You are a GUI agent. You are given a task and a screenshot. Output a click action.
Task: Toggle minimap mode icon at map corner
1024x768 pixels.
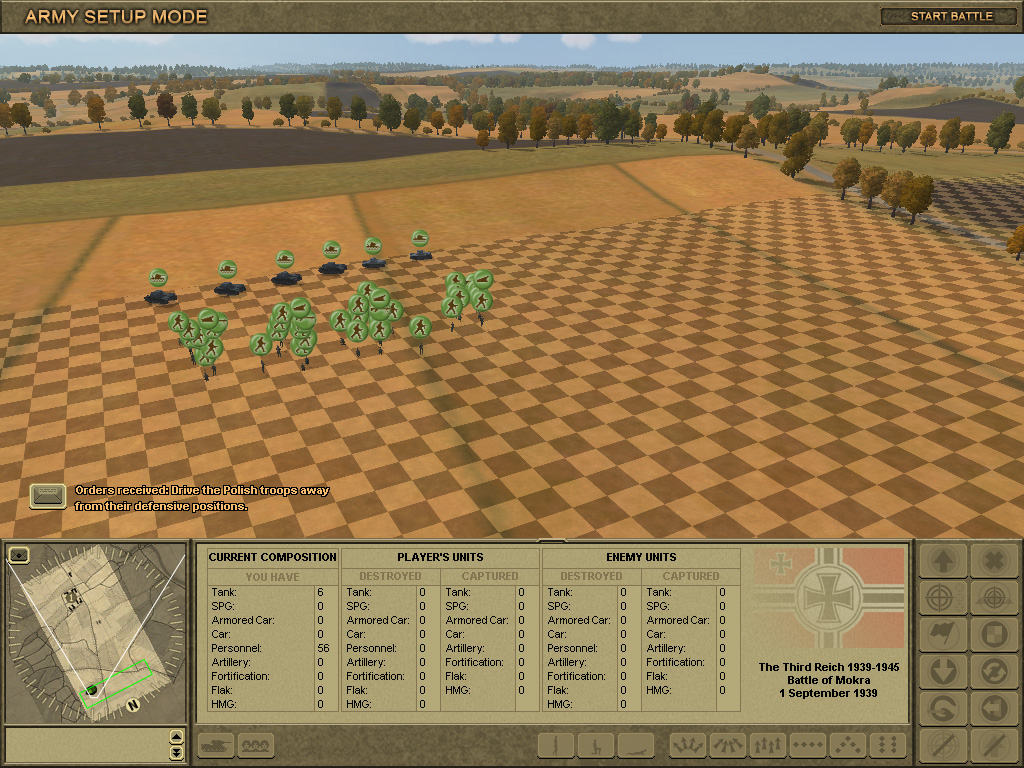coord(18,553)
